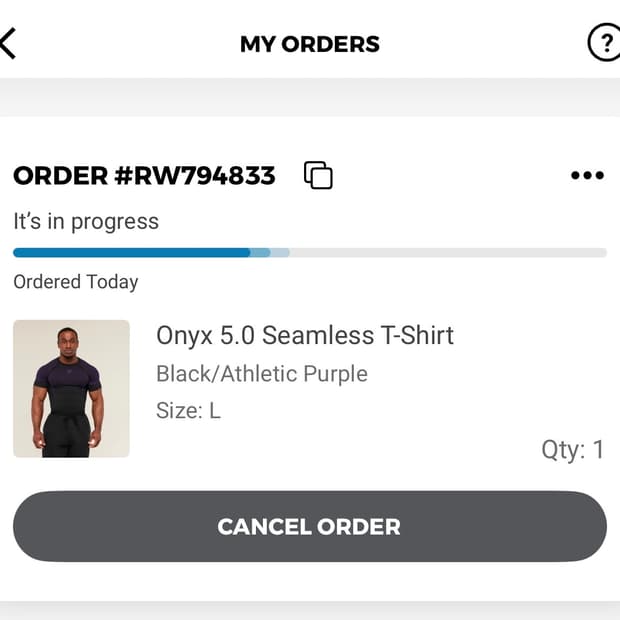Tap the "Qty: 1" quantity label
Screen dimensions: 620x620
click(x=572, y=450)
